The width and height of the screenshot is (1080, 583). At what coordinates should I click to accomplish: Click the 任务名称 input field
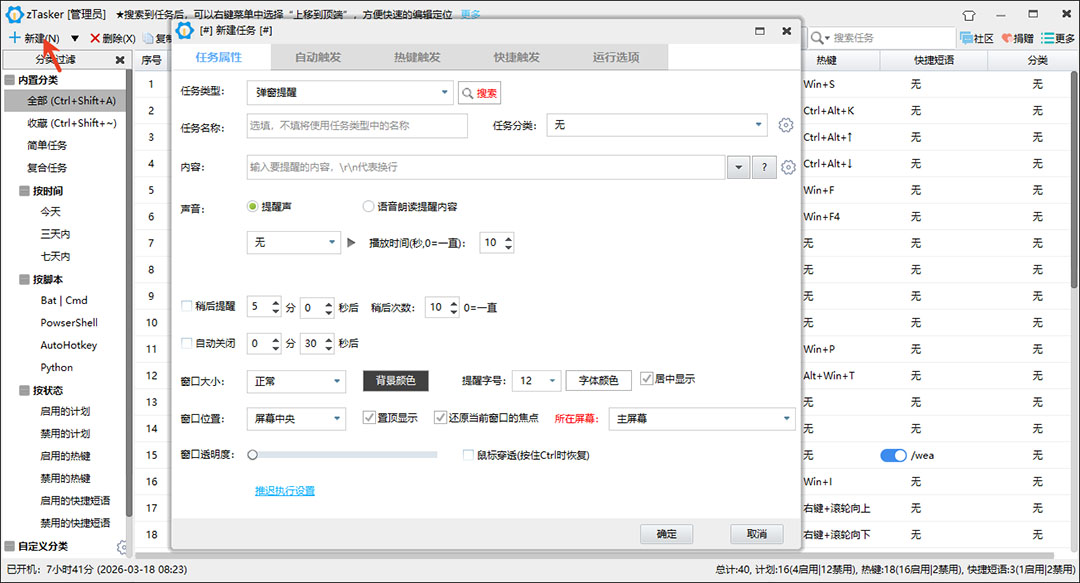click(x=357, y=125)
